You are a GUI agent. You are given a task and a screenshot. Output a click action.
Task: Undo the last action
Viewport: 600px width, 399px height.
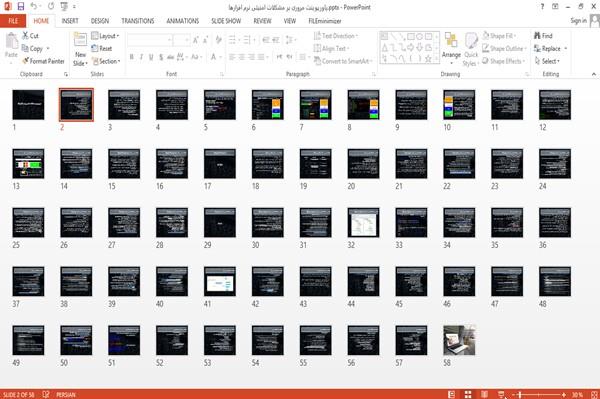(34, 6)
